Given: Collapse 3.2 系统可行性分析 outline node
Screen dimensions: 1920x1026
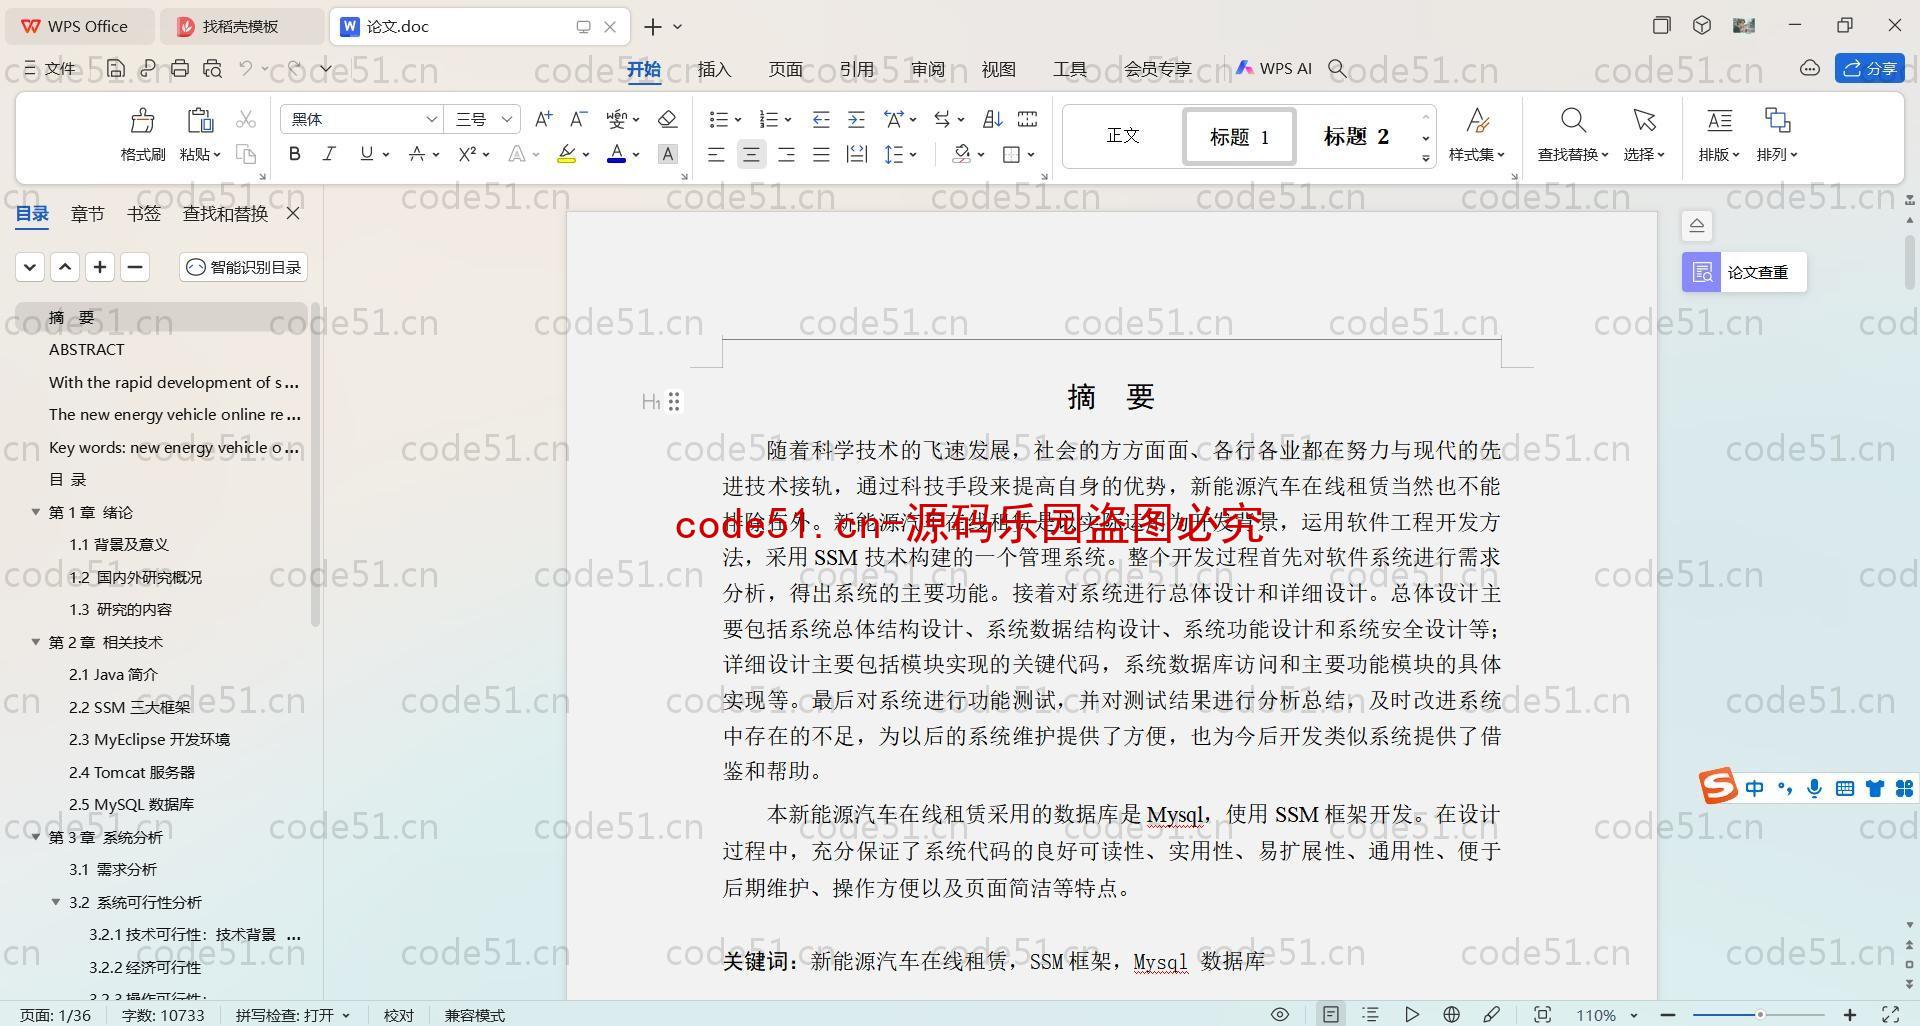Looking at the screenshot, I should tap(56, 902).
